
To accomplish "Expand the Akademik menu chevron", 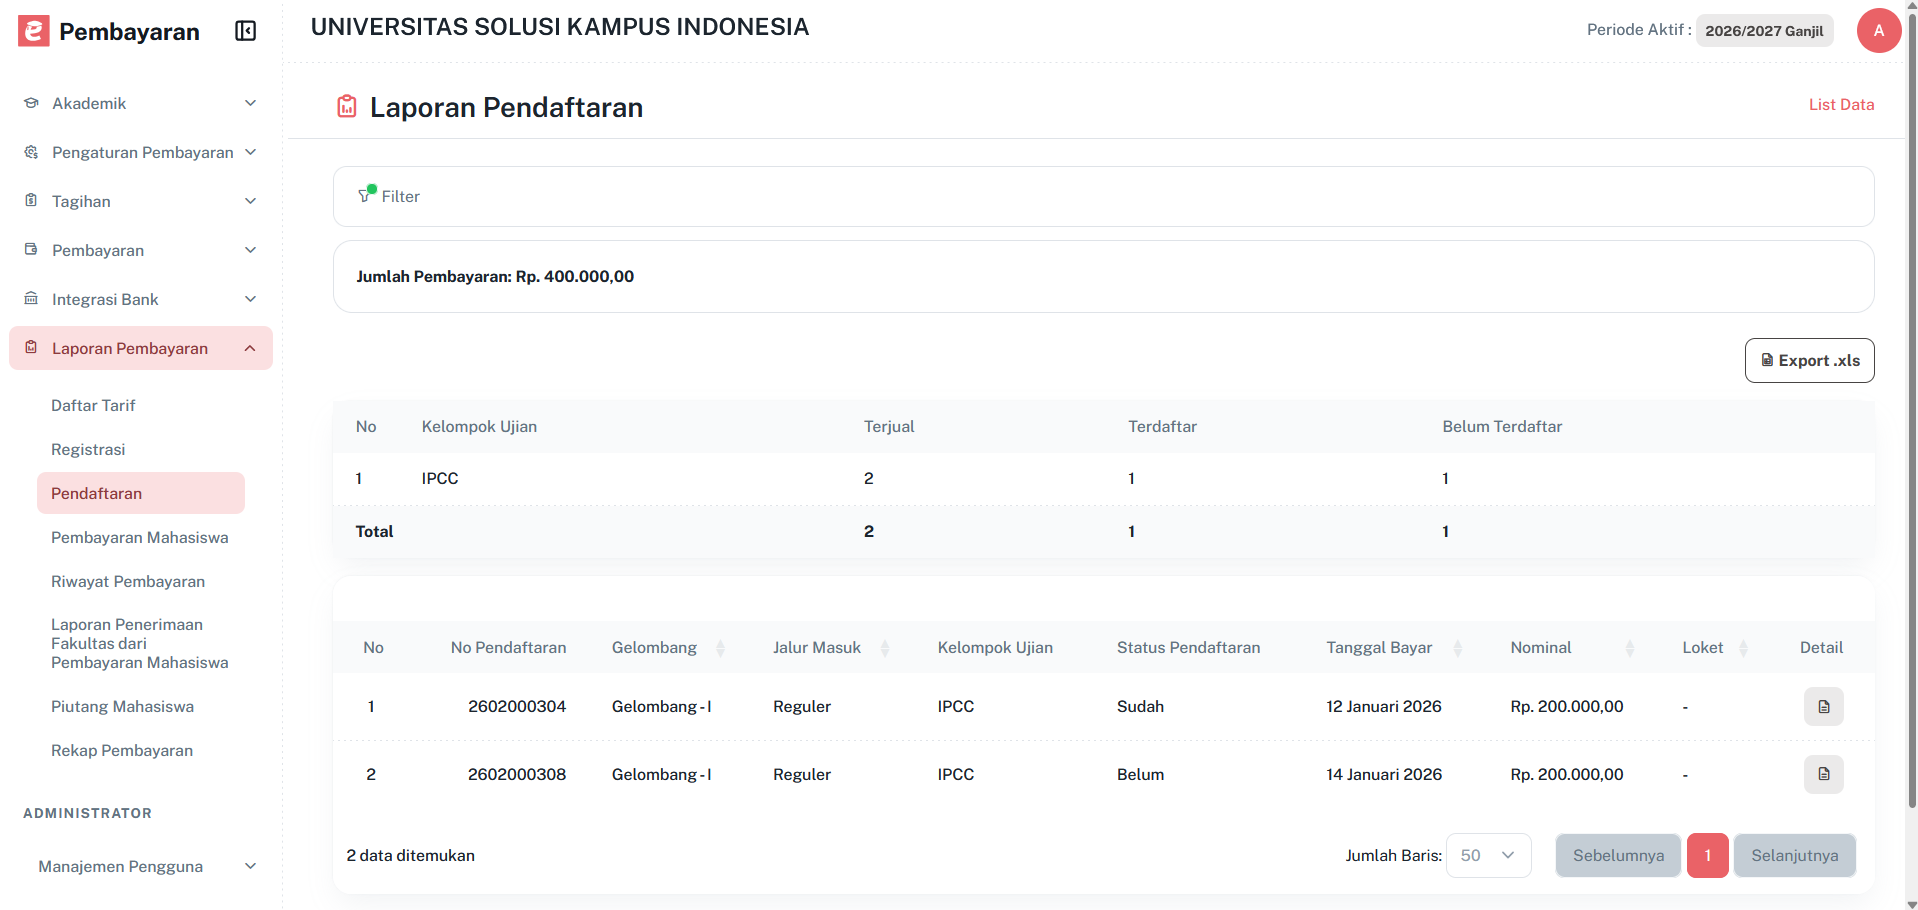I will (x=251, y=103).
